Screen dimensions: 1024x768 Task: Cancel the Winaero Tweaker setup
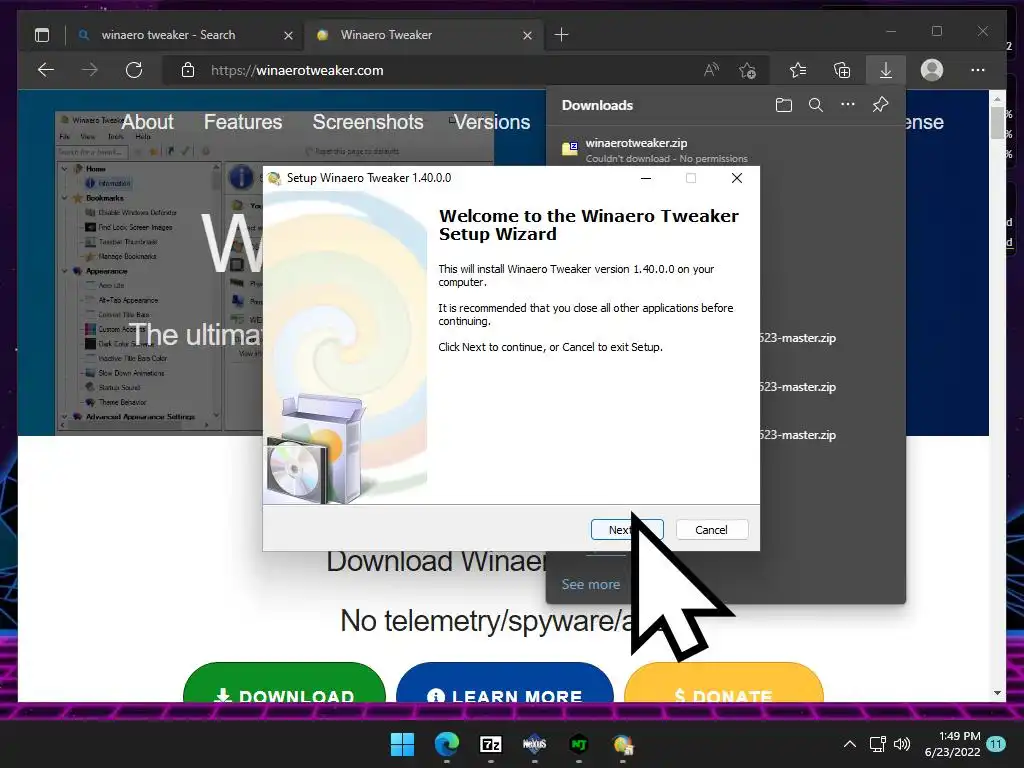pyautogui.click(x=712, y=530)
